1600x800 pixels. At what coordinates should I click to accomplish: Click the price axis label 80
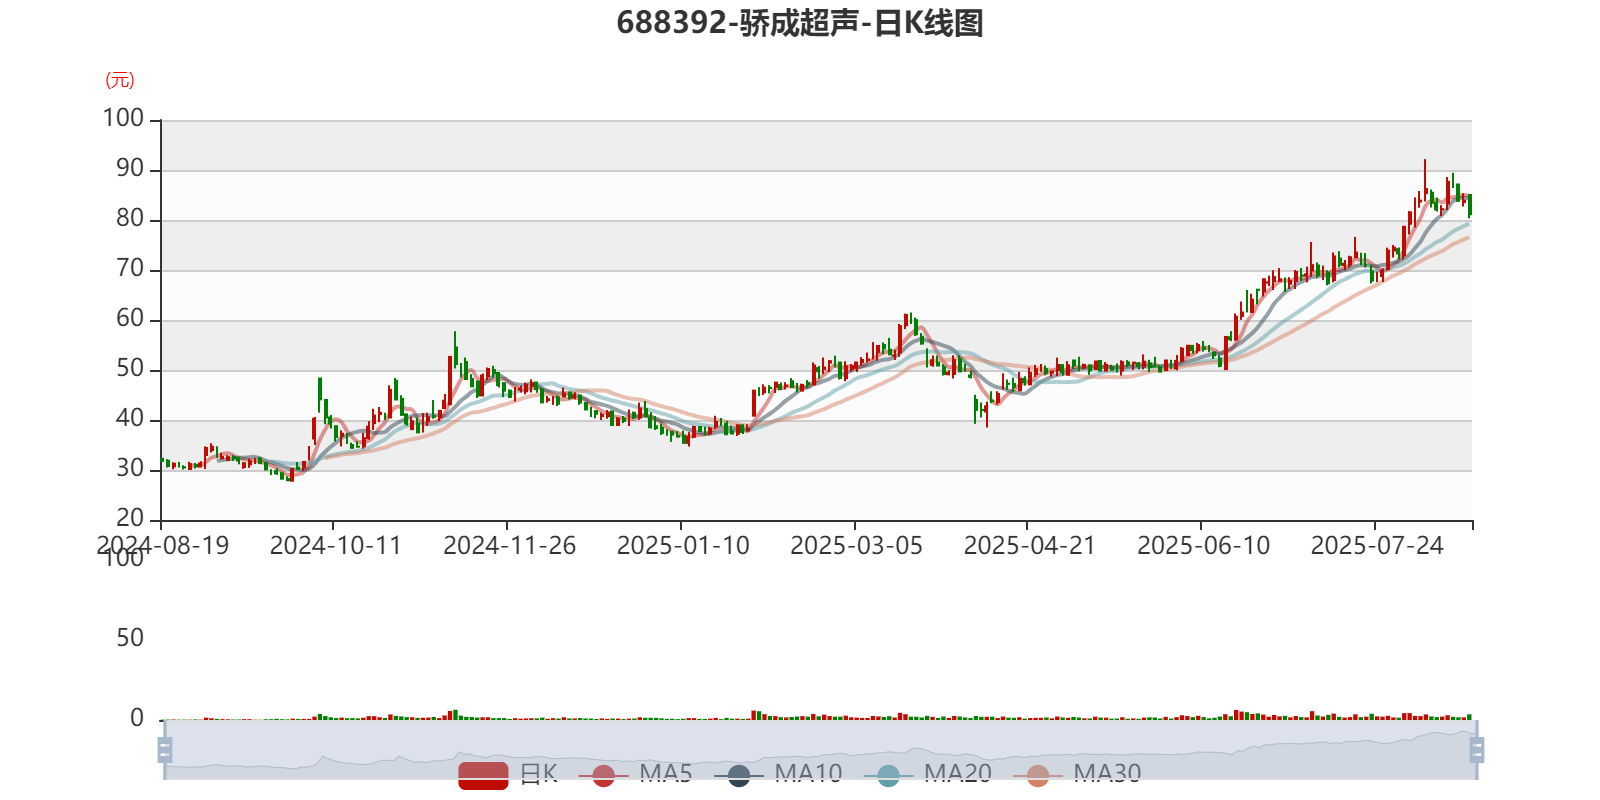(130, 219)
